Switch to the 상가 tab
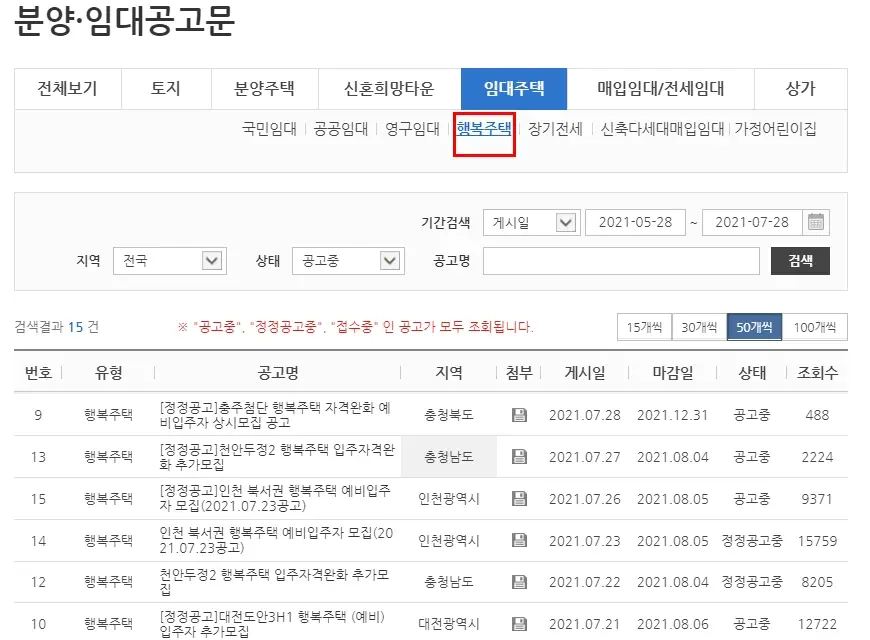The width and height of the screenshot is (870, 640). coord(801,88)
